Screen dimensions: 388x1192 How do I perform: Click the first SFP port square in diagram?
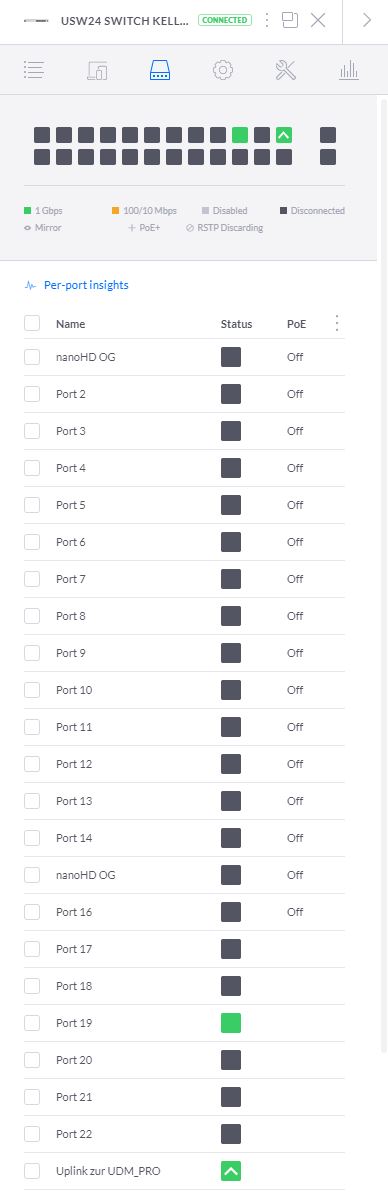(x=328, y=135)
